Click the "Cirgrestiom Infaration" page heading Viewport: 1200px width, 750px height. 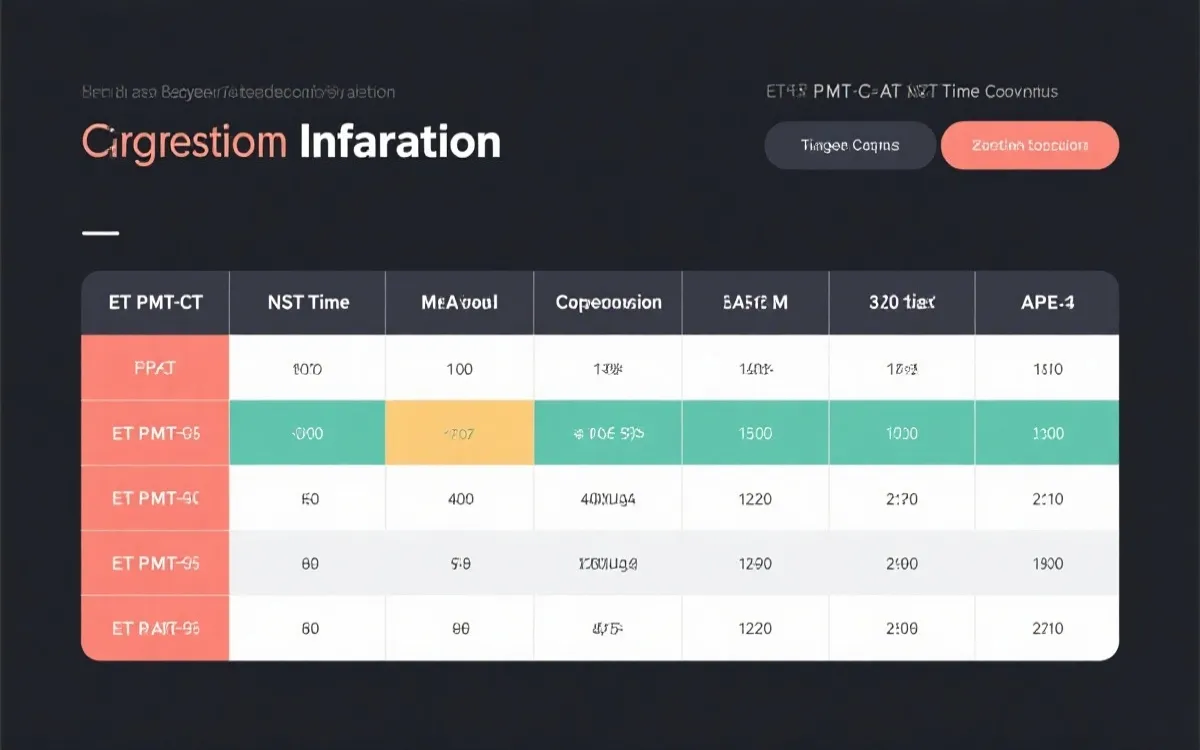click(291, 143)
